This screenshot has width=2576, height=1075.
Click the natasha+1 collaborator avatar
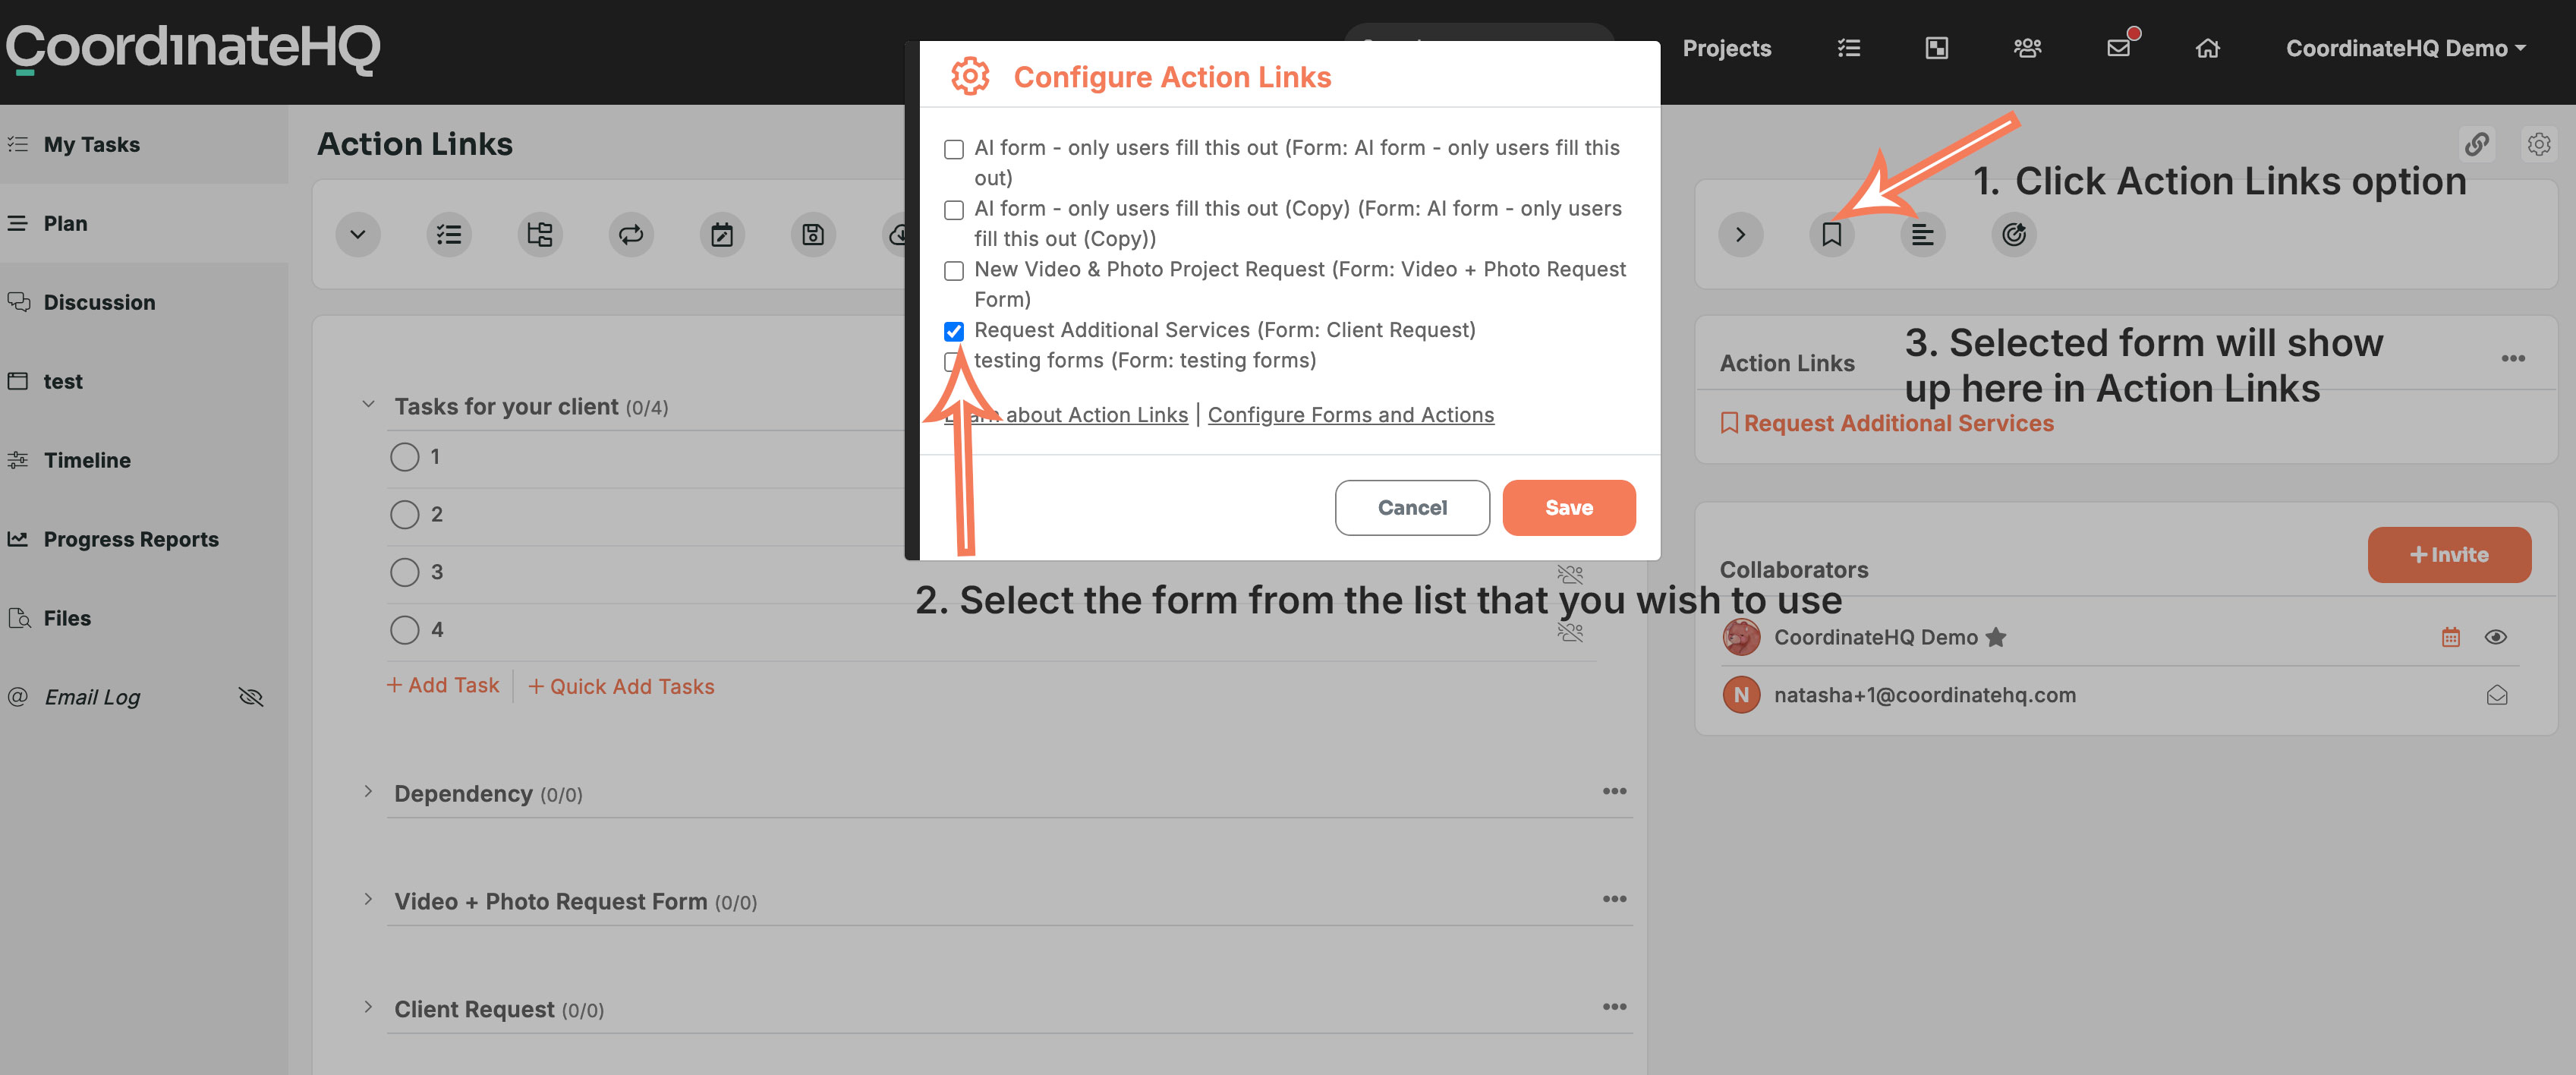pyautogui.click(x=1741, y=695)
